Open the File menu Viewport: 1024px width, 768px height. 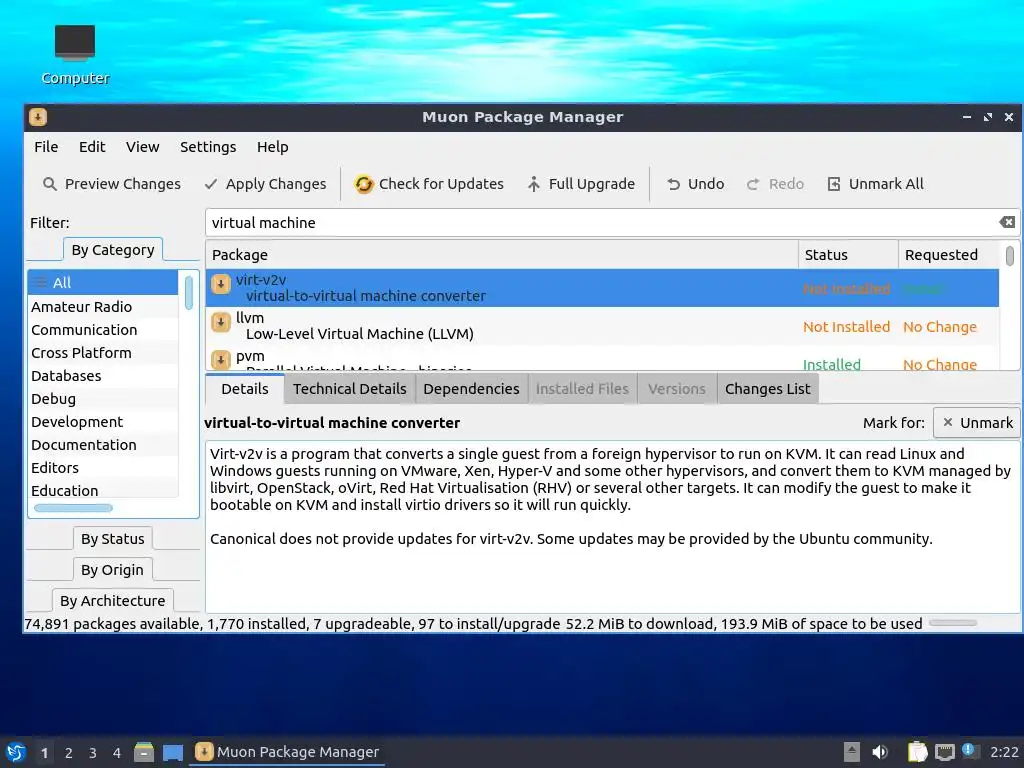[46, 147]
